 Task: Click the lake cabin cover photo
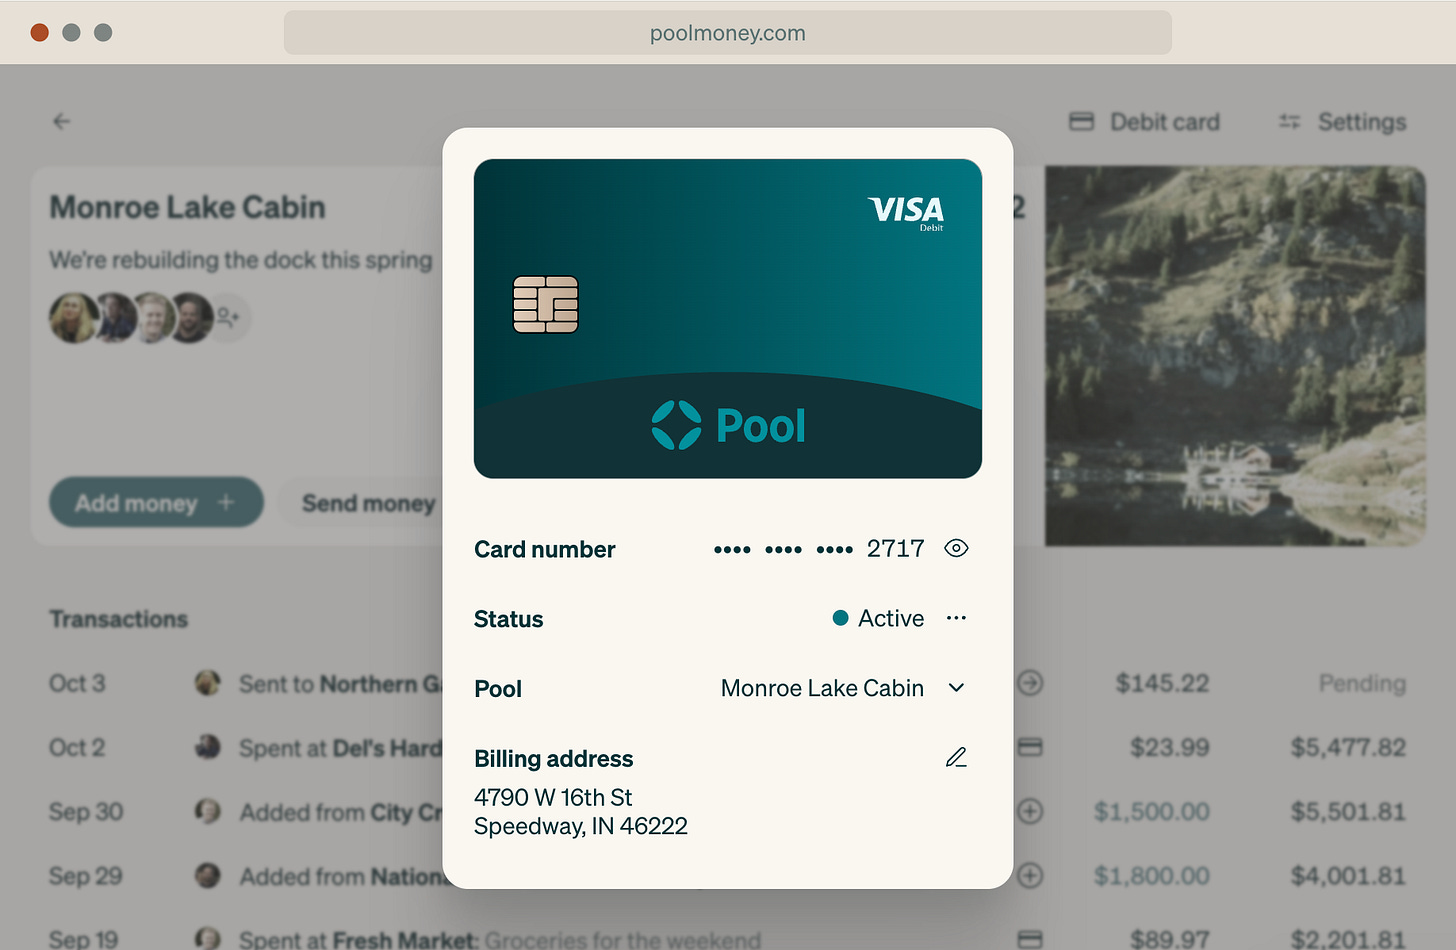pyautogui.click(x=1235, y=356)
